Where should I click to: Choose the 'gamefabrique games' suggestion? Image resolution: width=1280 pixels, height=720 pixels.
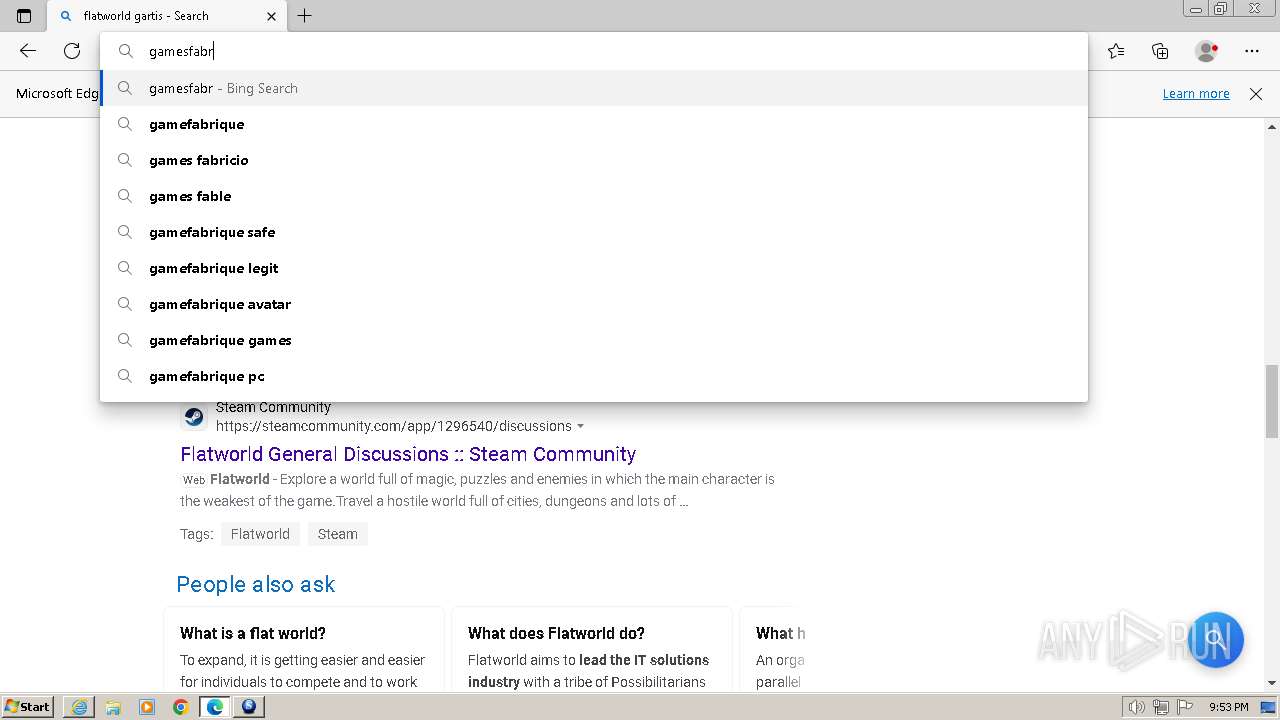[594, 340]
